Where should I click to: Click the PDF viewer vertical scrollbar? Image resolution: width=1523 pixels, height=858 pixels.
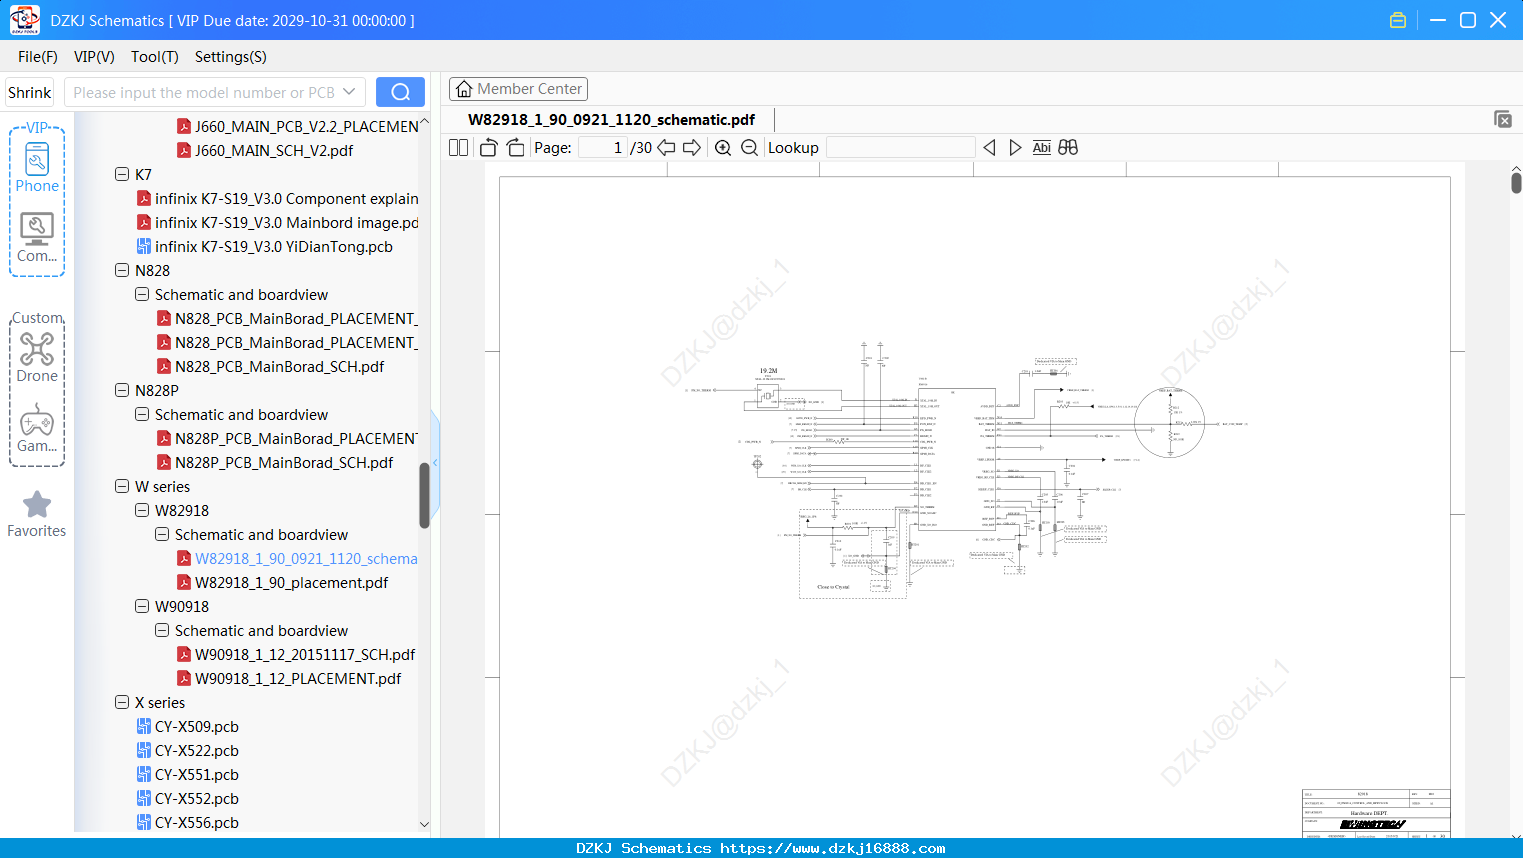tap(1516, 183)
